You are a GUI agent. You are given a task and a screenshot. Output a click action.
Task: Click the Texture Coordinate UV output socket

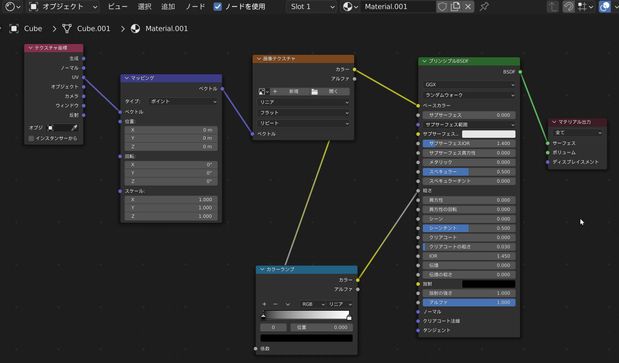83,77
